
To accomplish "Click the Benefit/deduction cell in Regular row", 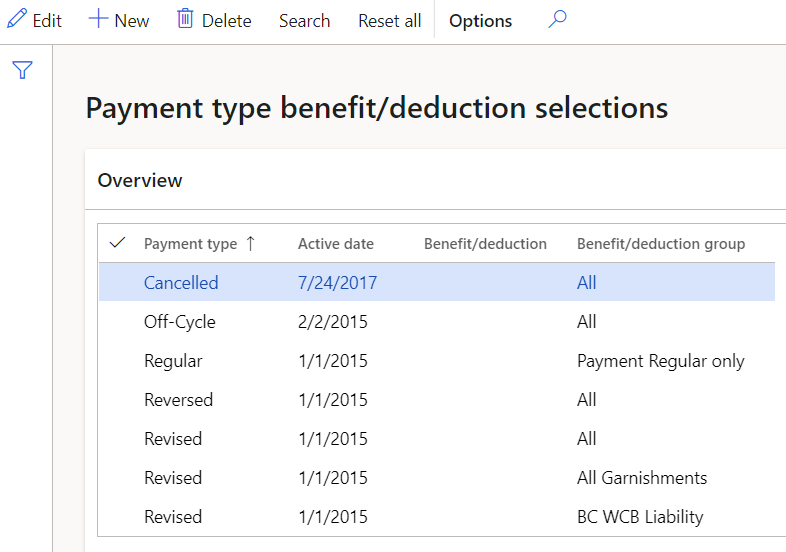I will click(495, 361).
